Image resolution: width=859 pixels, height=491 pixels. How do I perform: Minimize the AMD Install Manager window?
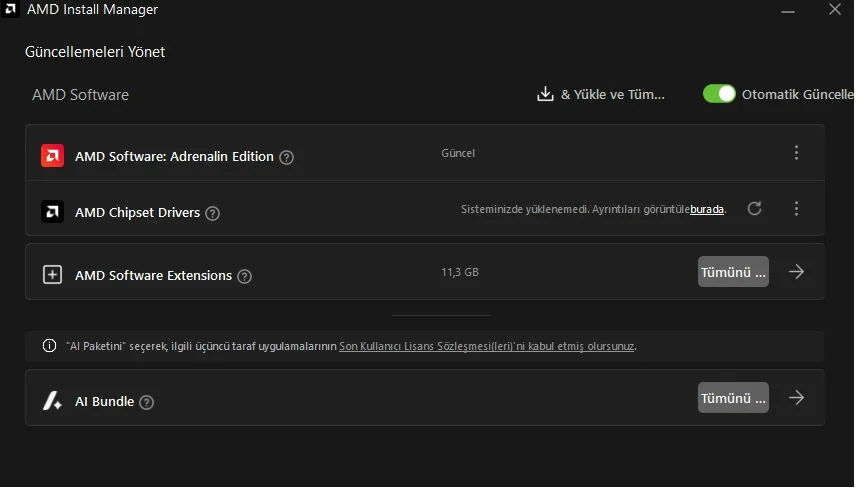point(788,10)
